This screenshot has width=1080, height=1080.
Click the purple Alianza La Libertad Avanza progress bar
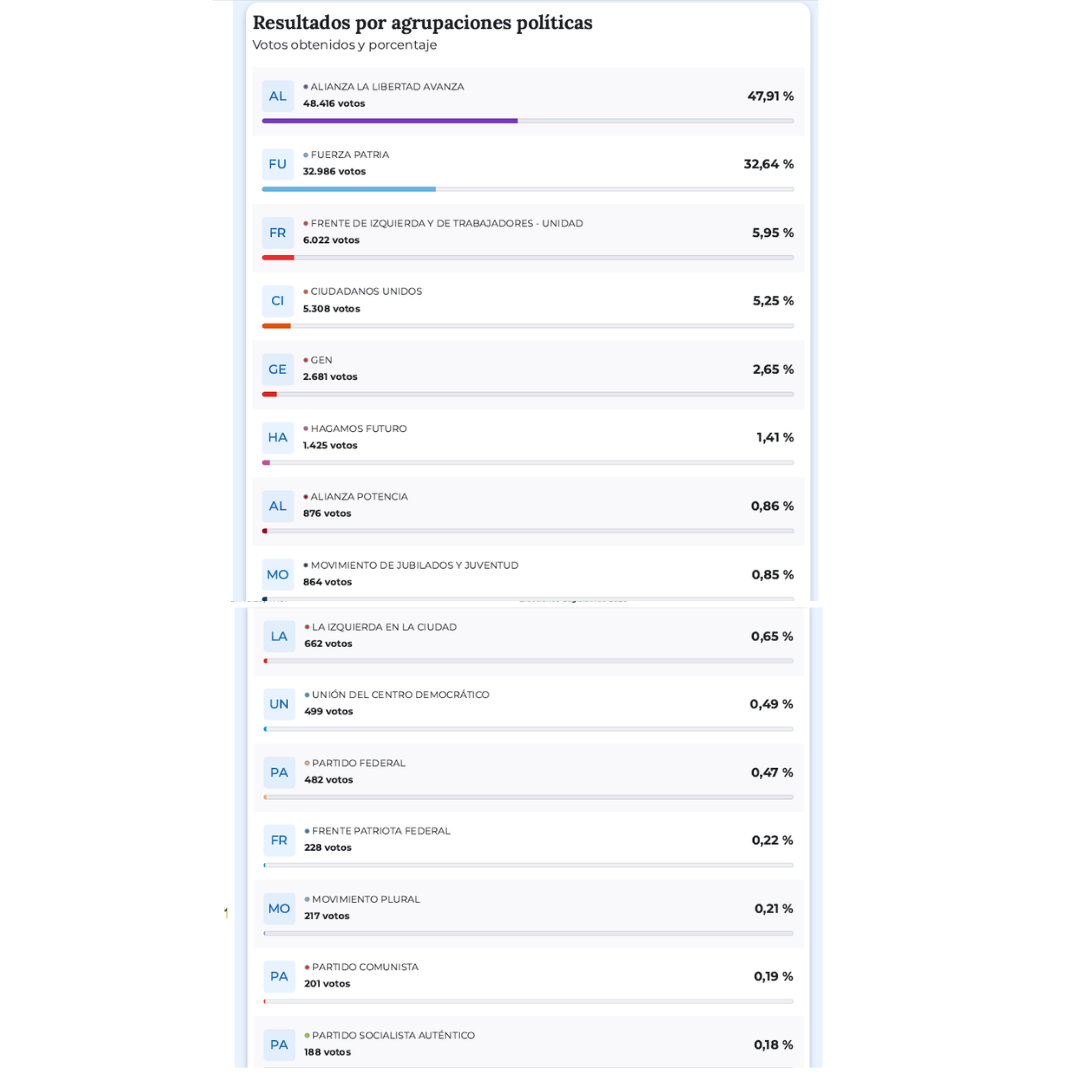point(390,121)
